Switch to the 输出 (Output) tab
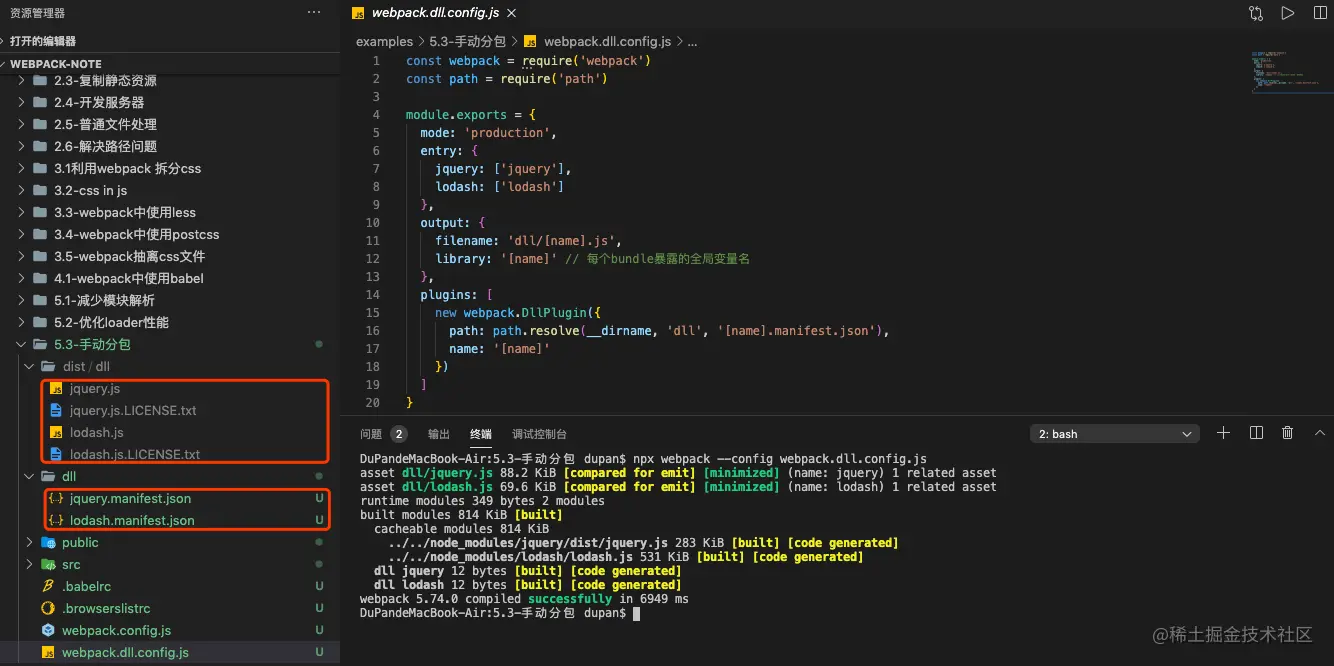This screenshot has height=666, width=1334. coord(439,434)
